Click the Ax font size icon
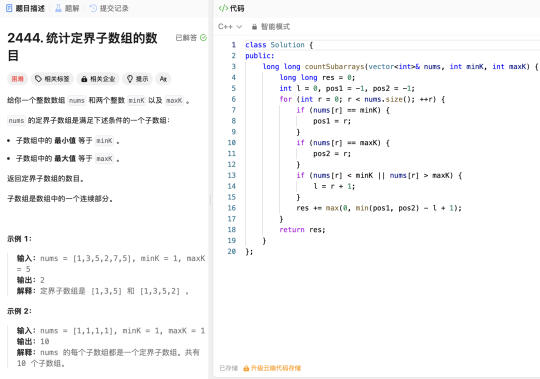540x379 pixels. click(163, 79)
